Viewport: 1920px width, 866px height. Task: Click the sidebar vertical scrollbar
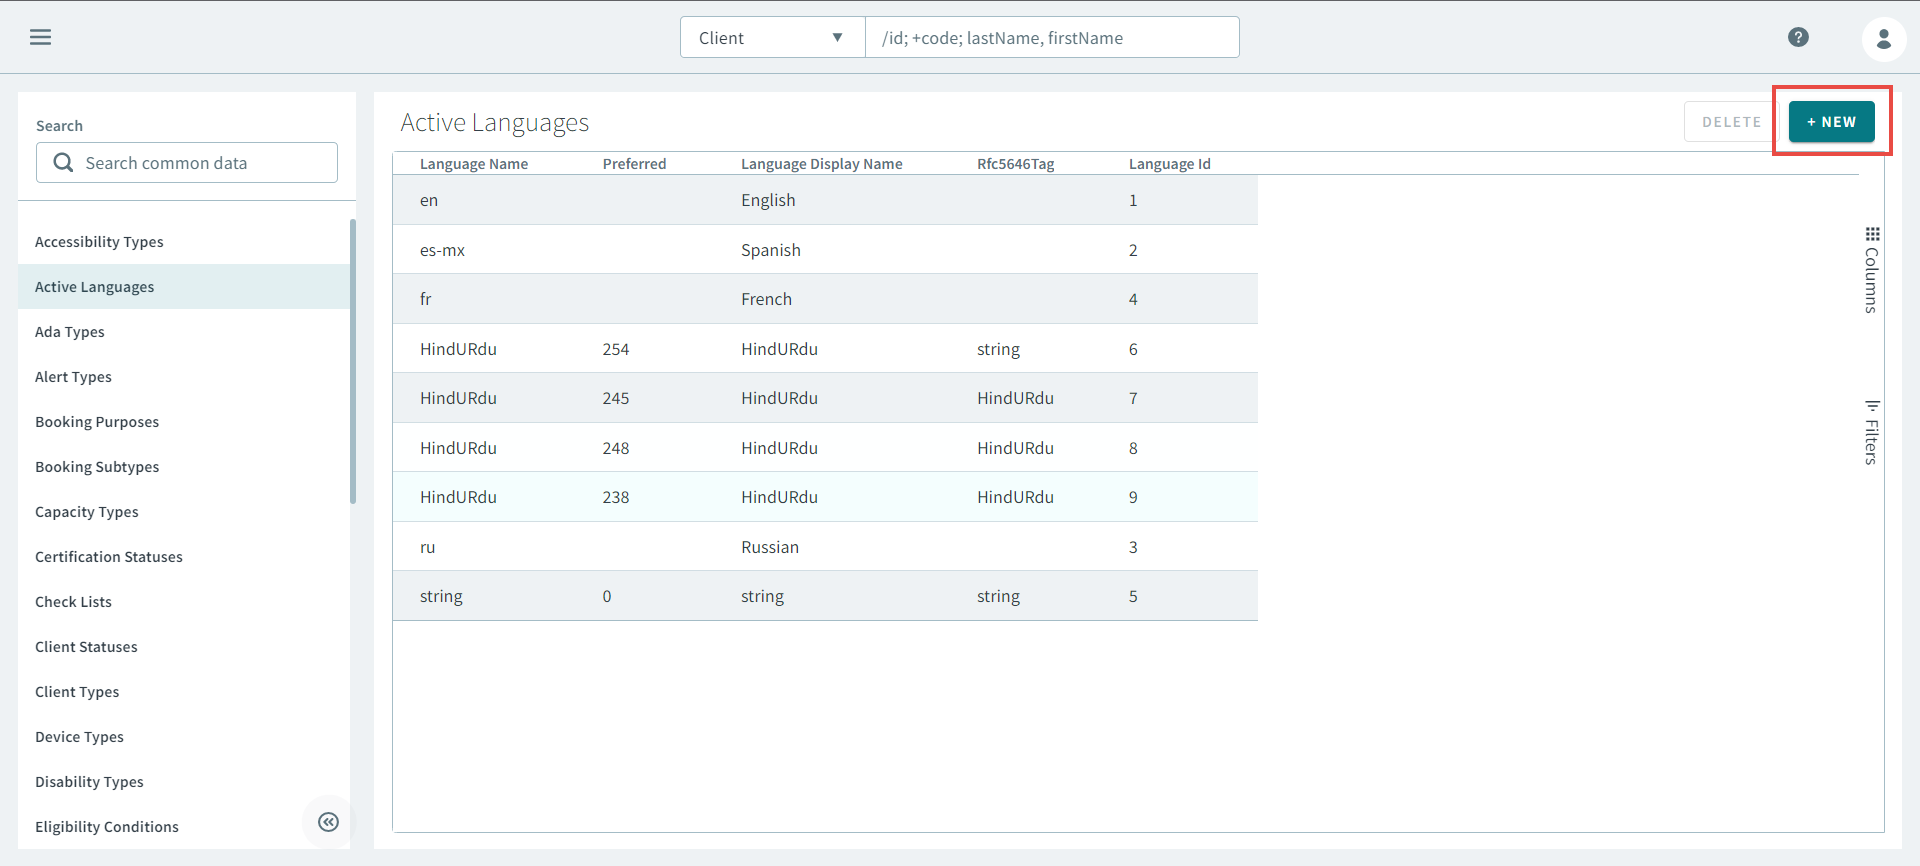[353, 360]
